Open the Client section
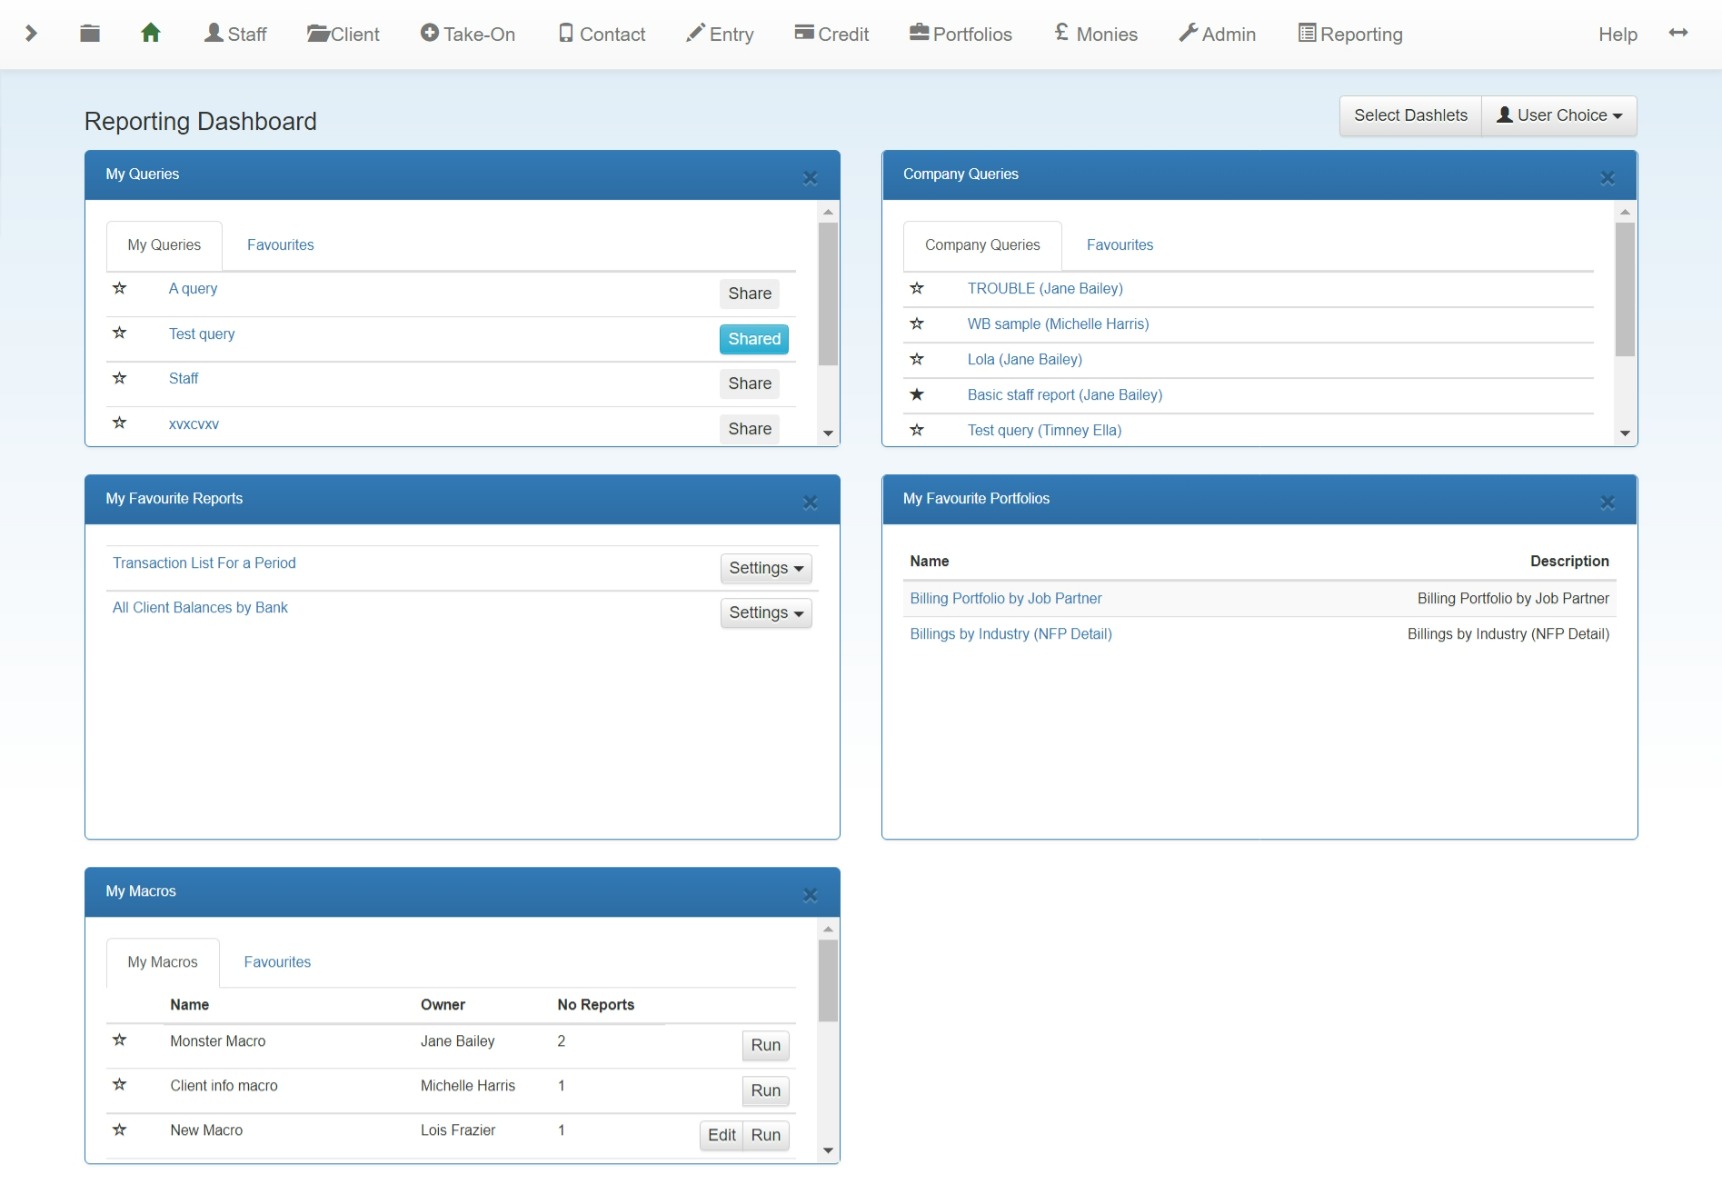Viewport: 1722px width, 1191px height. [x=343, y=33]
